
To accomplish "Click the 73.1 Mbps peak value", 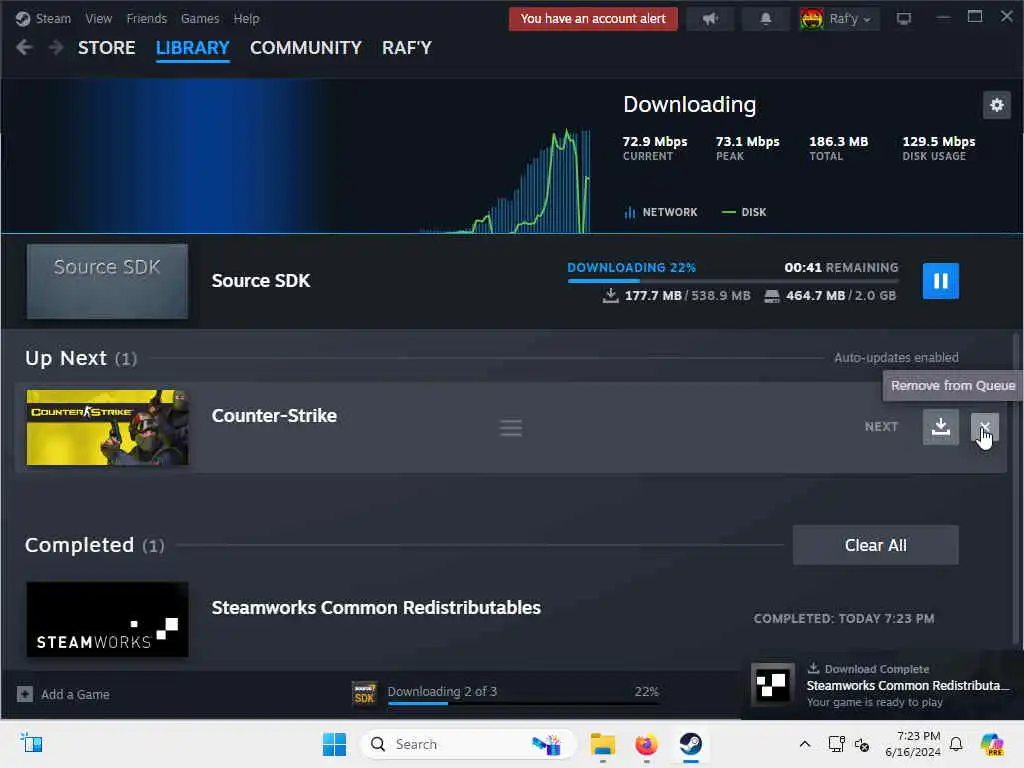I will point(748,142).
